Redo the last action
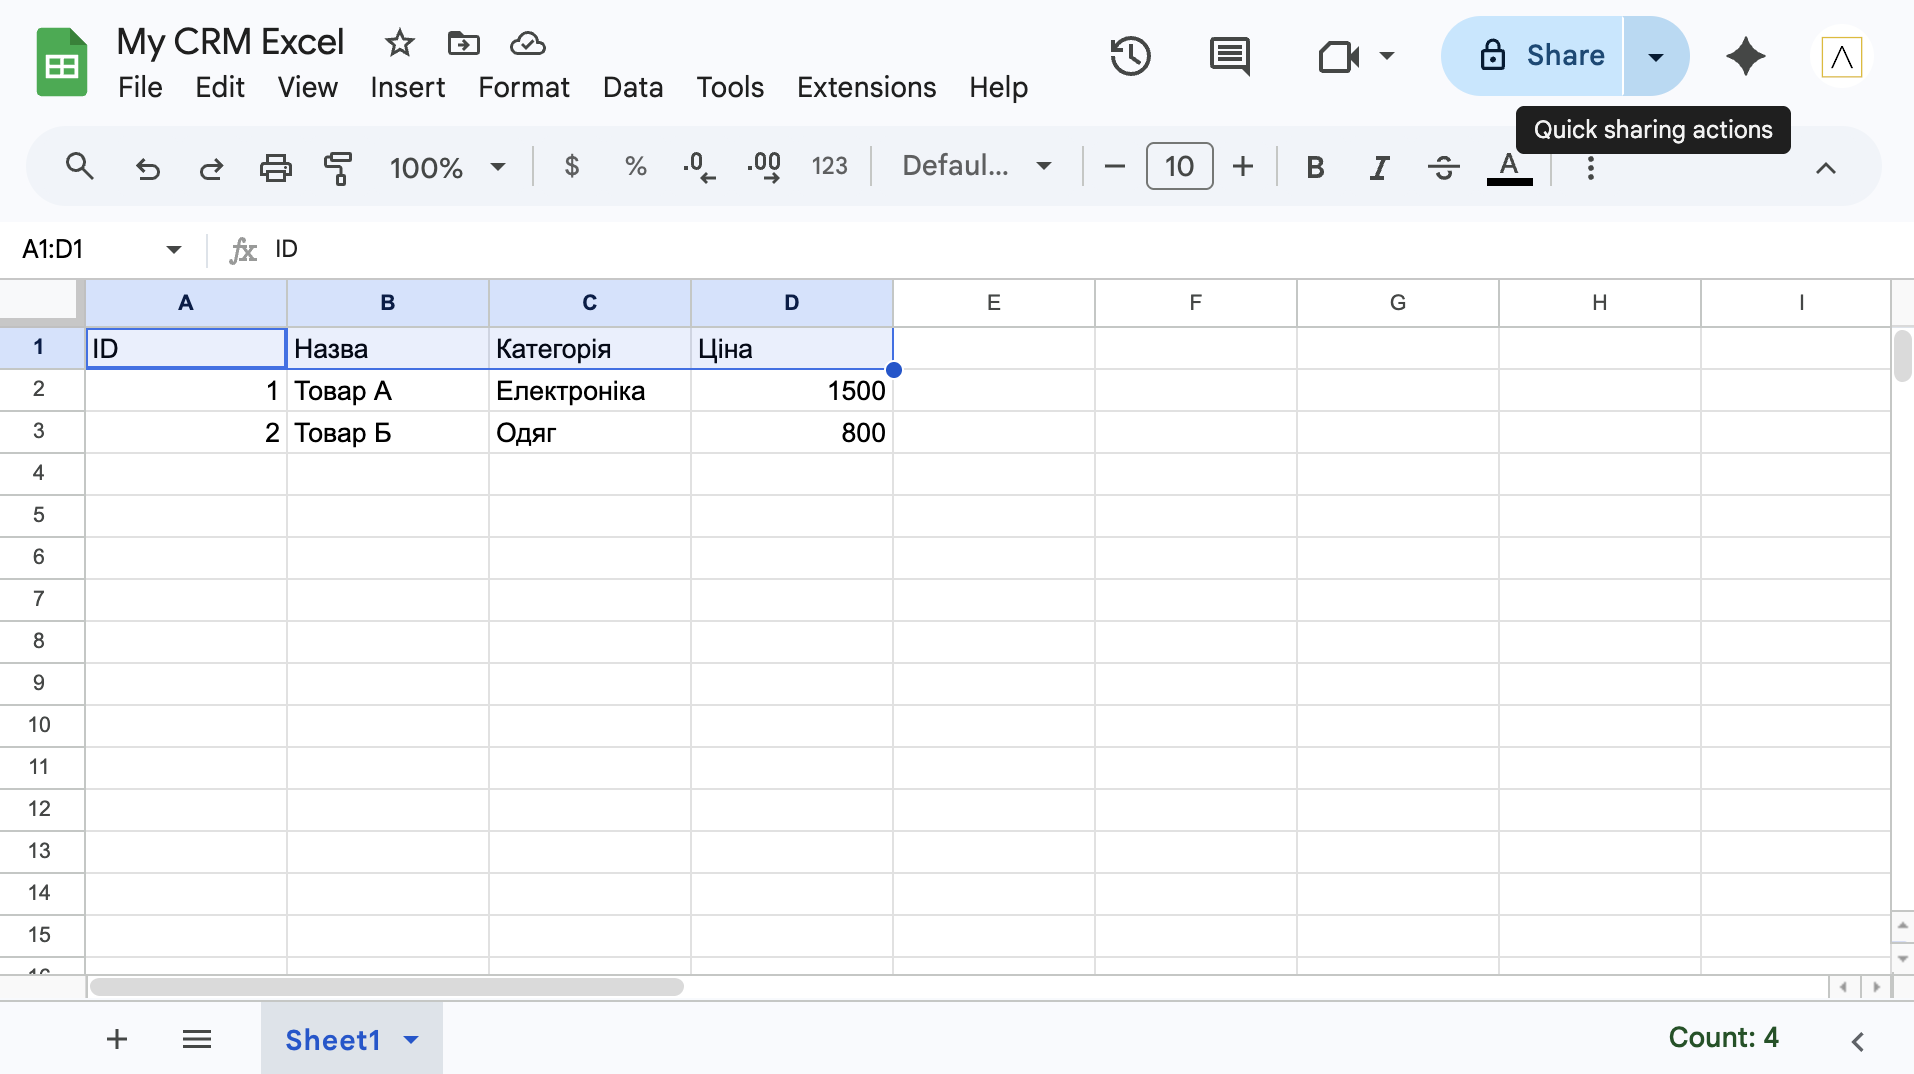 point(211,167)
